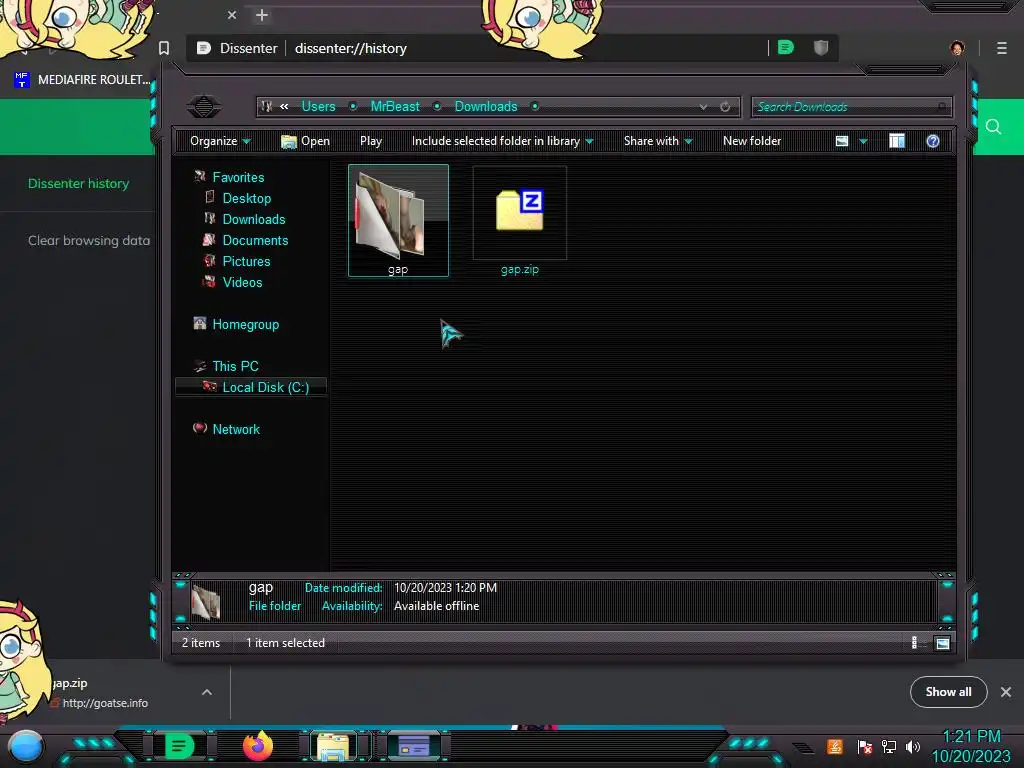Viewport: 1024px width, 768px height.
Task: Click the green Dissenter comment icon
Action: pos(786,48)
